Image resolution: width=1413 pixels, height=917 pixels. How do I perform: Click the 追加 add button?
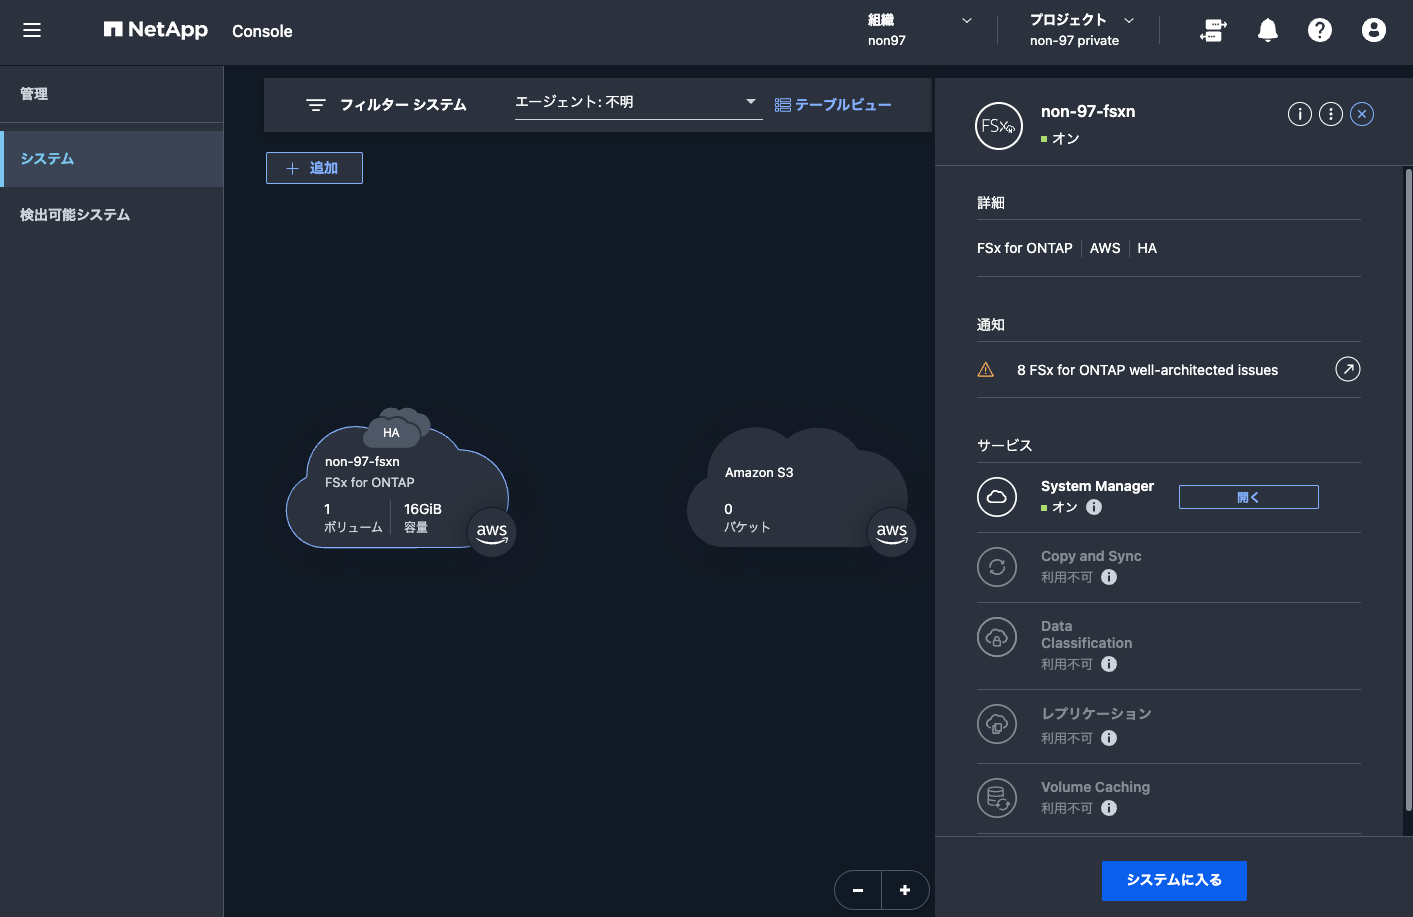pos(314,168)
